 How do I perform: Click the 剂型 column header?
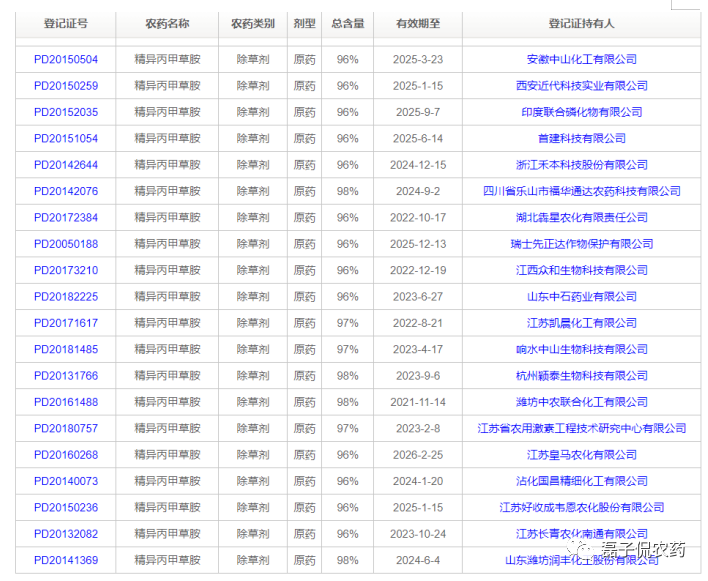[304, 24]
